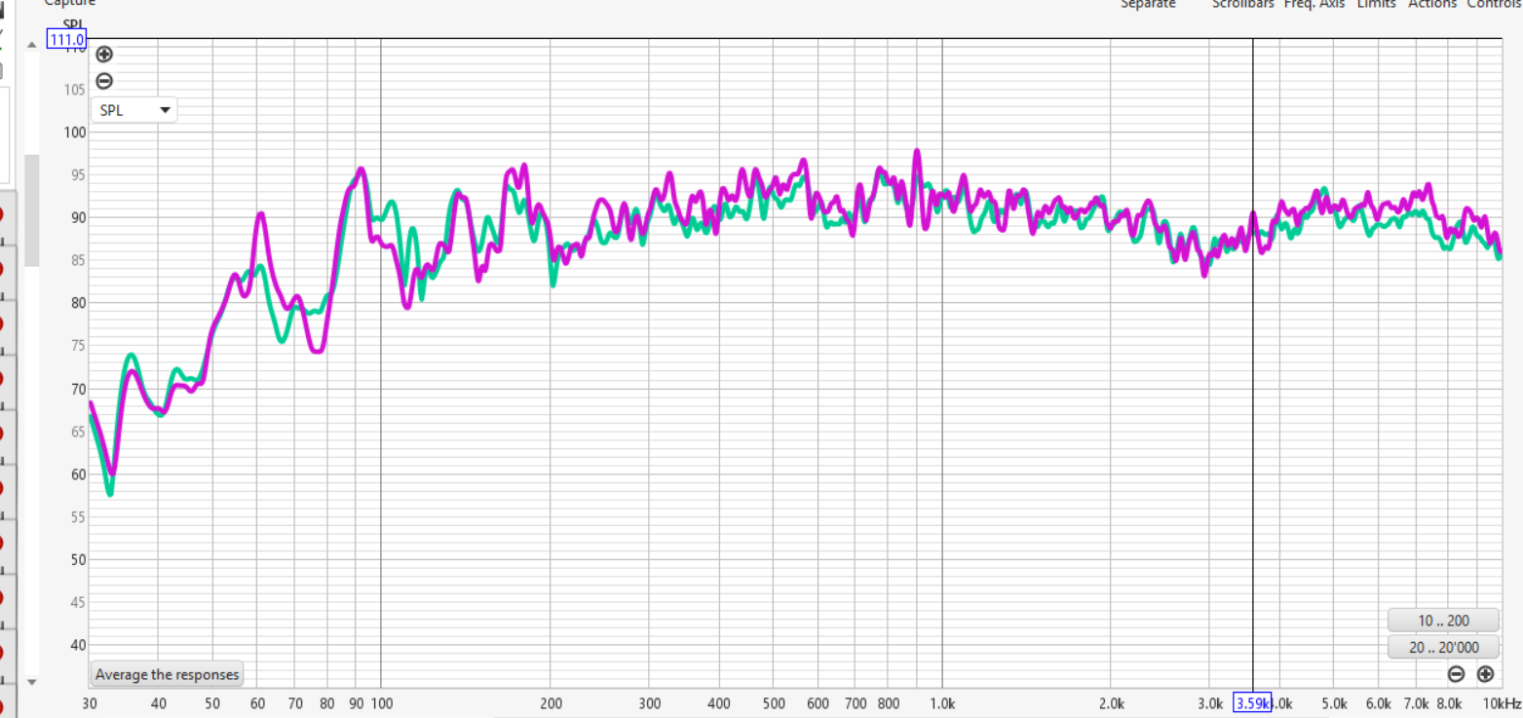Click the Separate toolbar item
This screenshot has width=1523, height=718.
(1148, 5)
